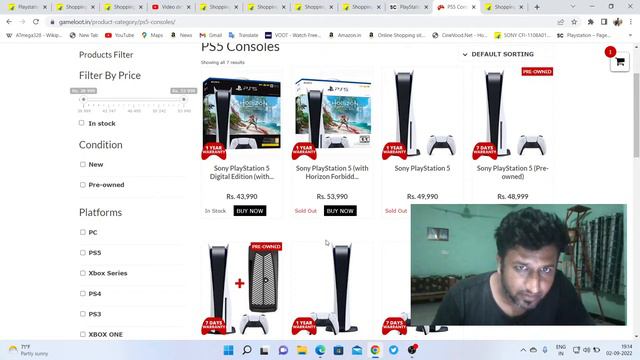Check the Xbox Series platform filter
The height and width of the screenshot is (360, 640).
point(83,273)
